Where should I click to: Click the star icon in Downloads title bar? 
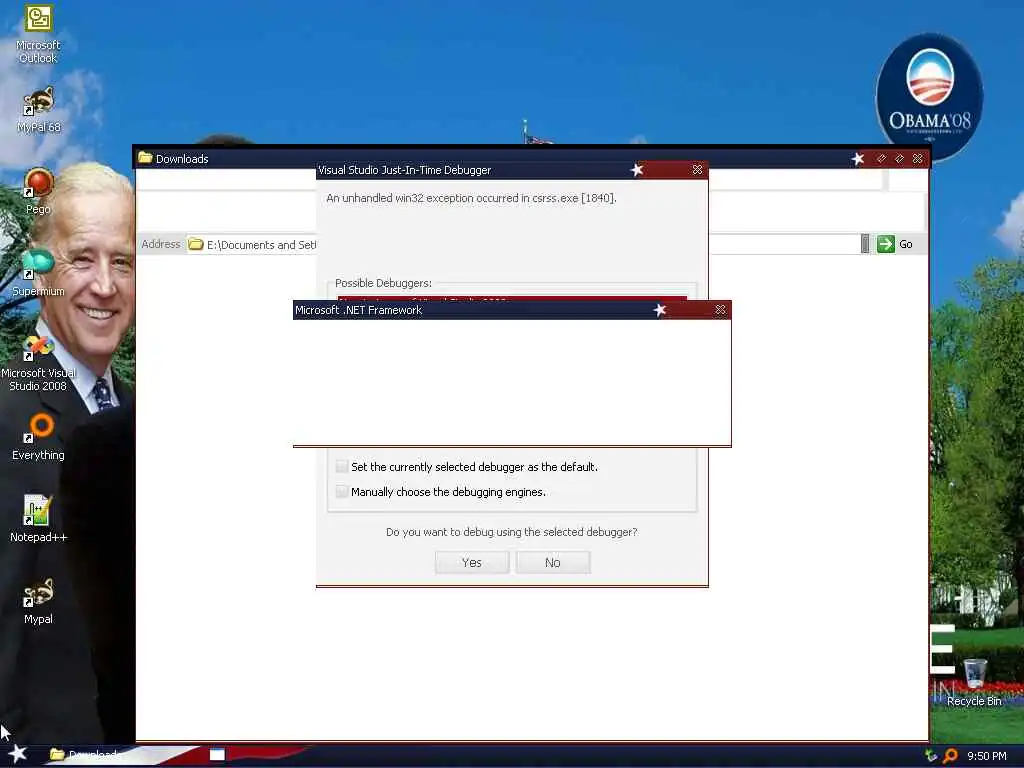point(857,159)
